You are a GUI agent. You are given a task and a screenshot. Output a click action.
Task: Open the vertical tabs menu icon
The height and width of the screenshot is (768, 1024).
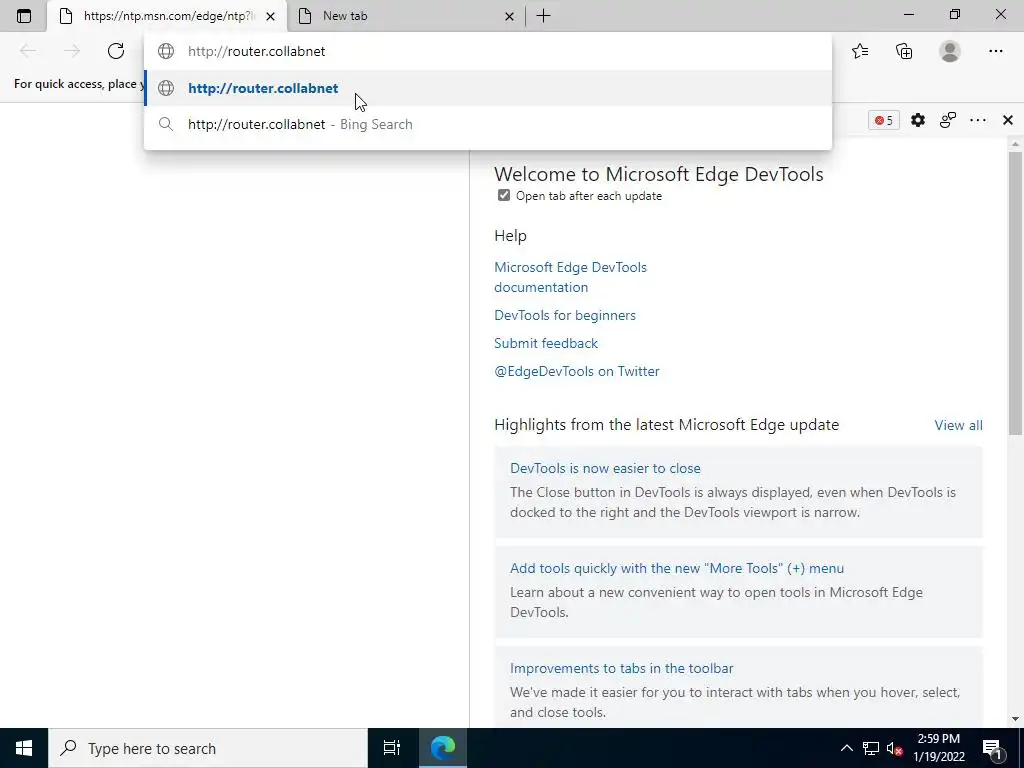coord(24,16)
